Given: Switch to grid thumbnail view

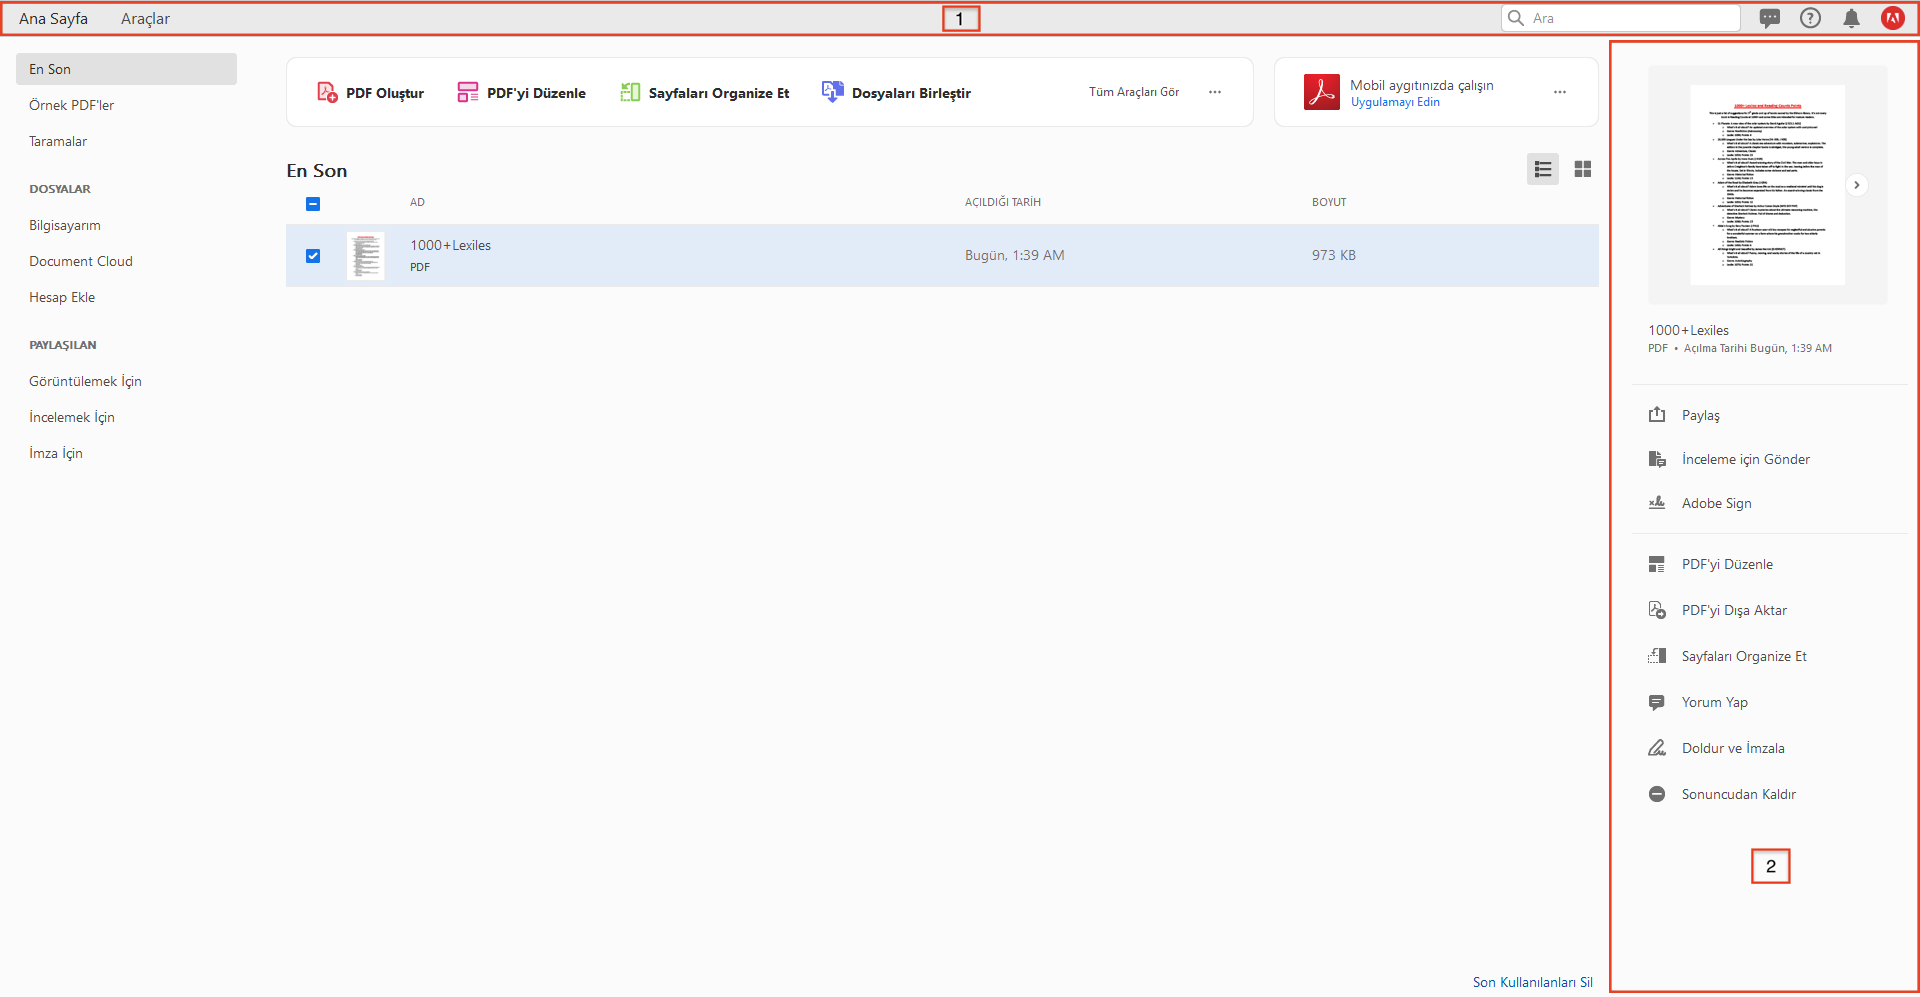Looking at the screenshot, I should (1583, 169).
